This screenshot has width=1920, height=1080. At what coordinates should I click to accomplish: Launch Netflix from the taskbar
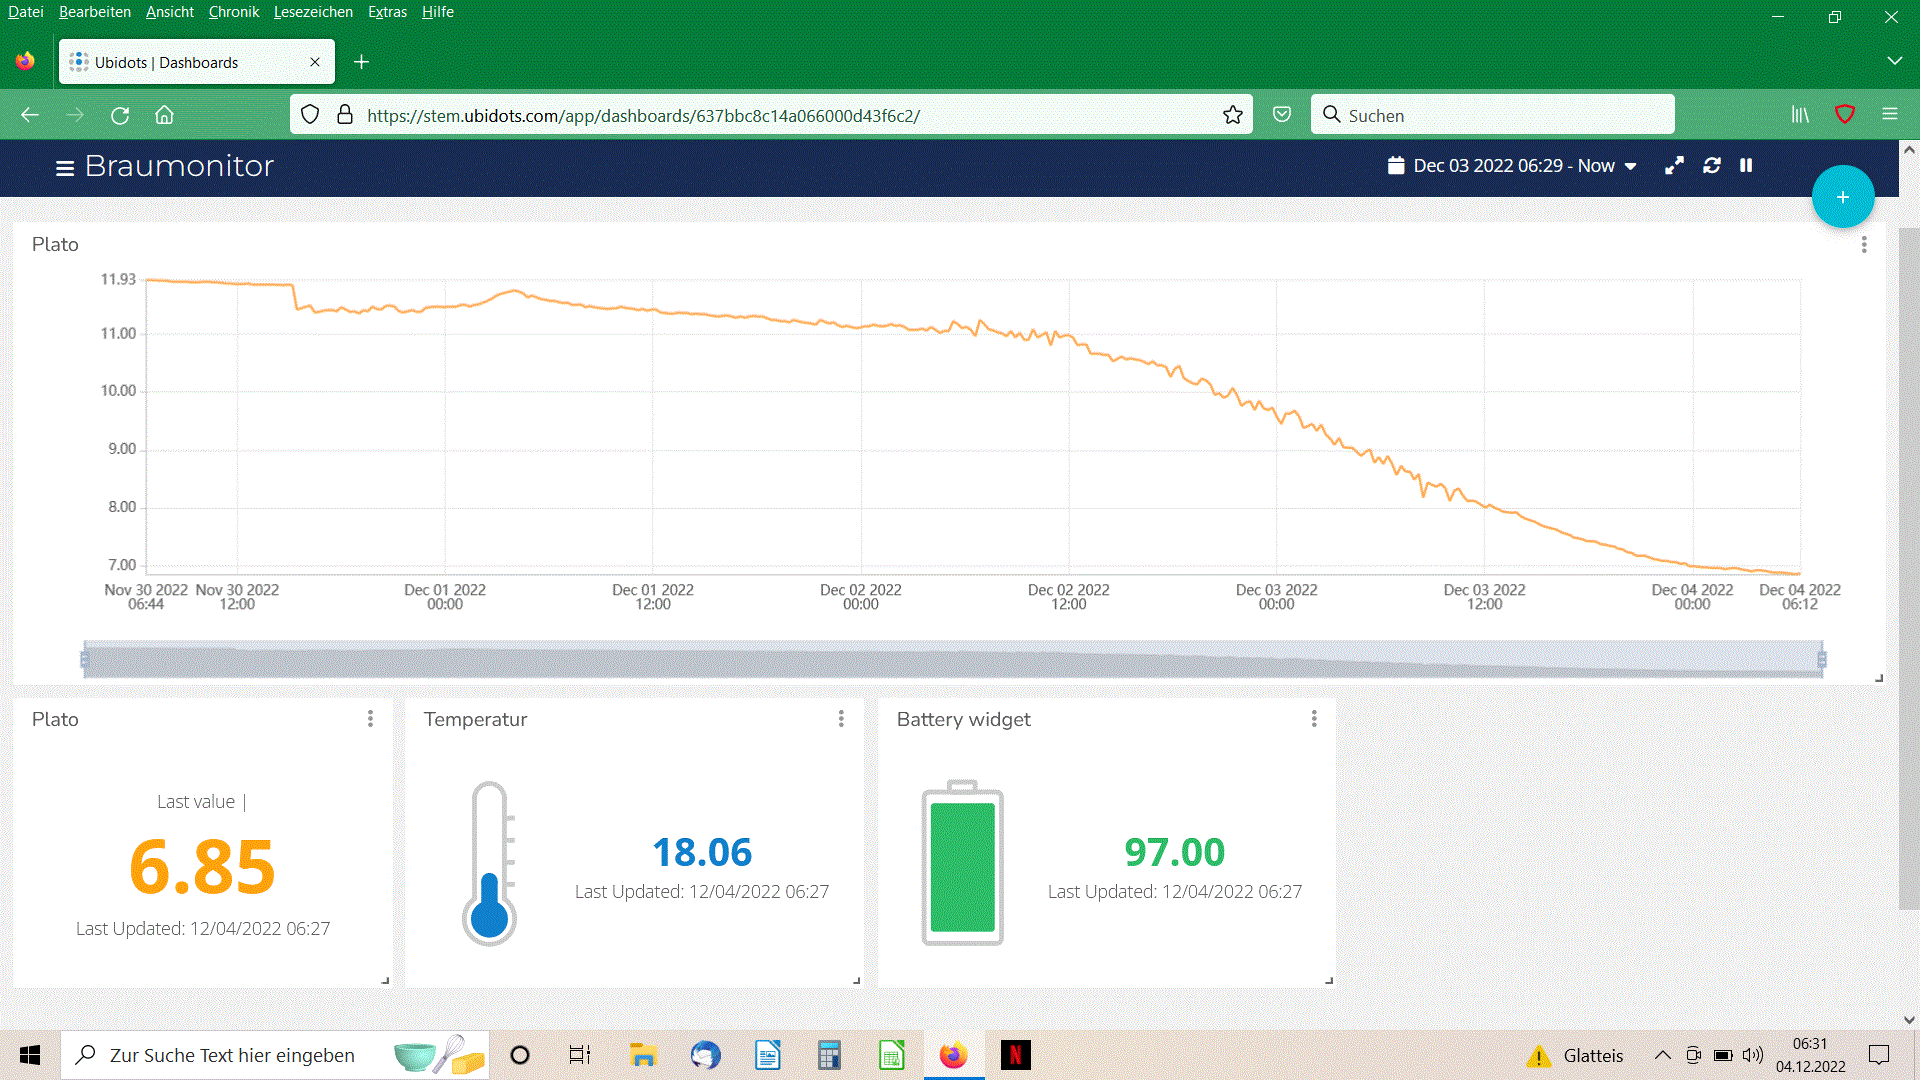[x=1015, y=1055]
